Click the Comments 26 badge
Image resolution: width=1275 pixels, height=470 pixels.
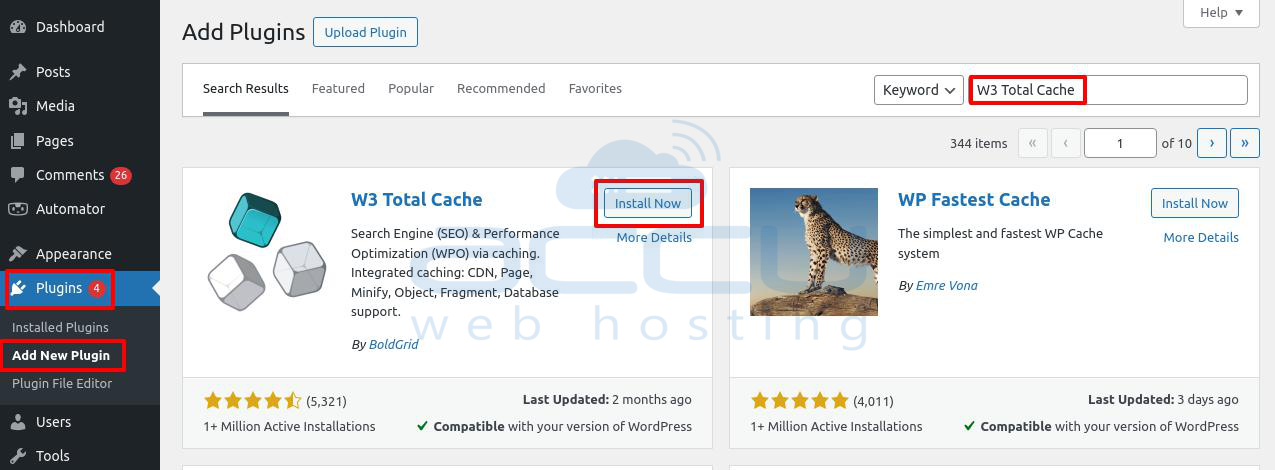click(x=121, y=175)
